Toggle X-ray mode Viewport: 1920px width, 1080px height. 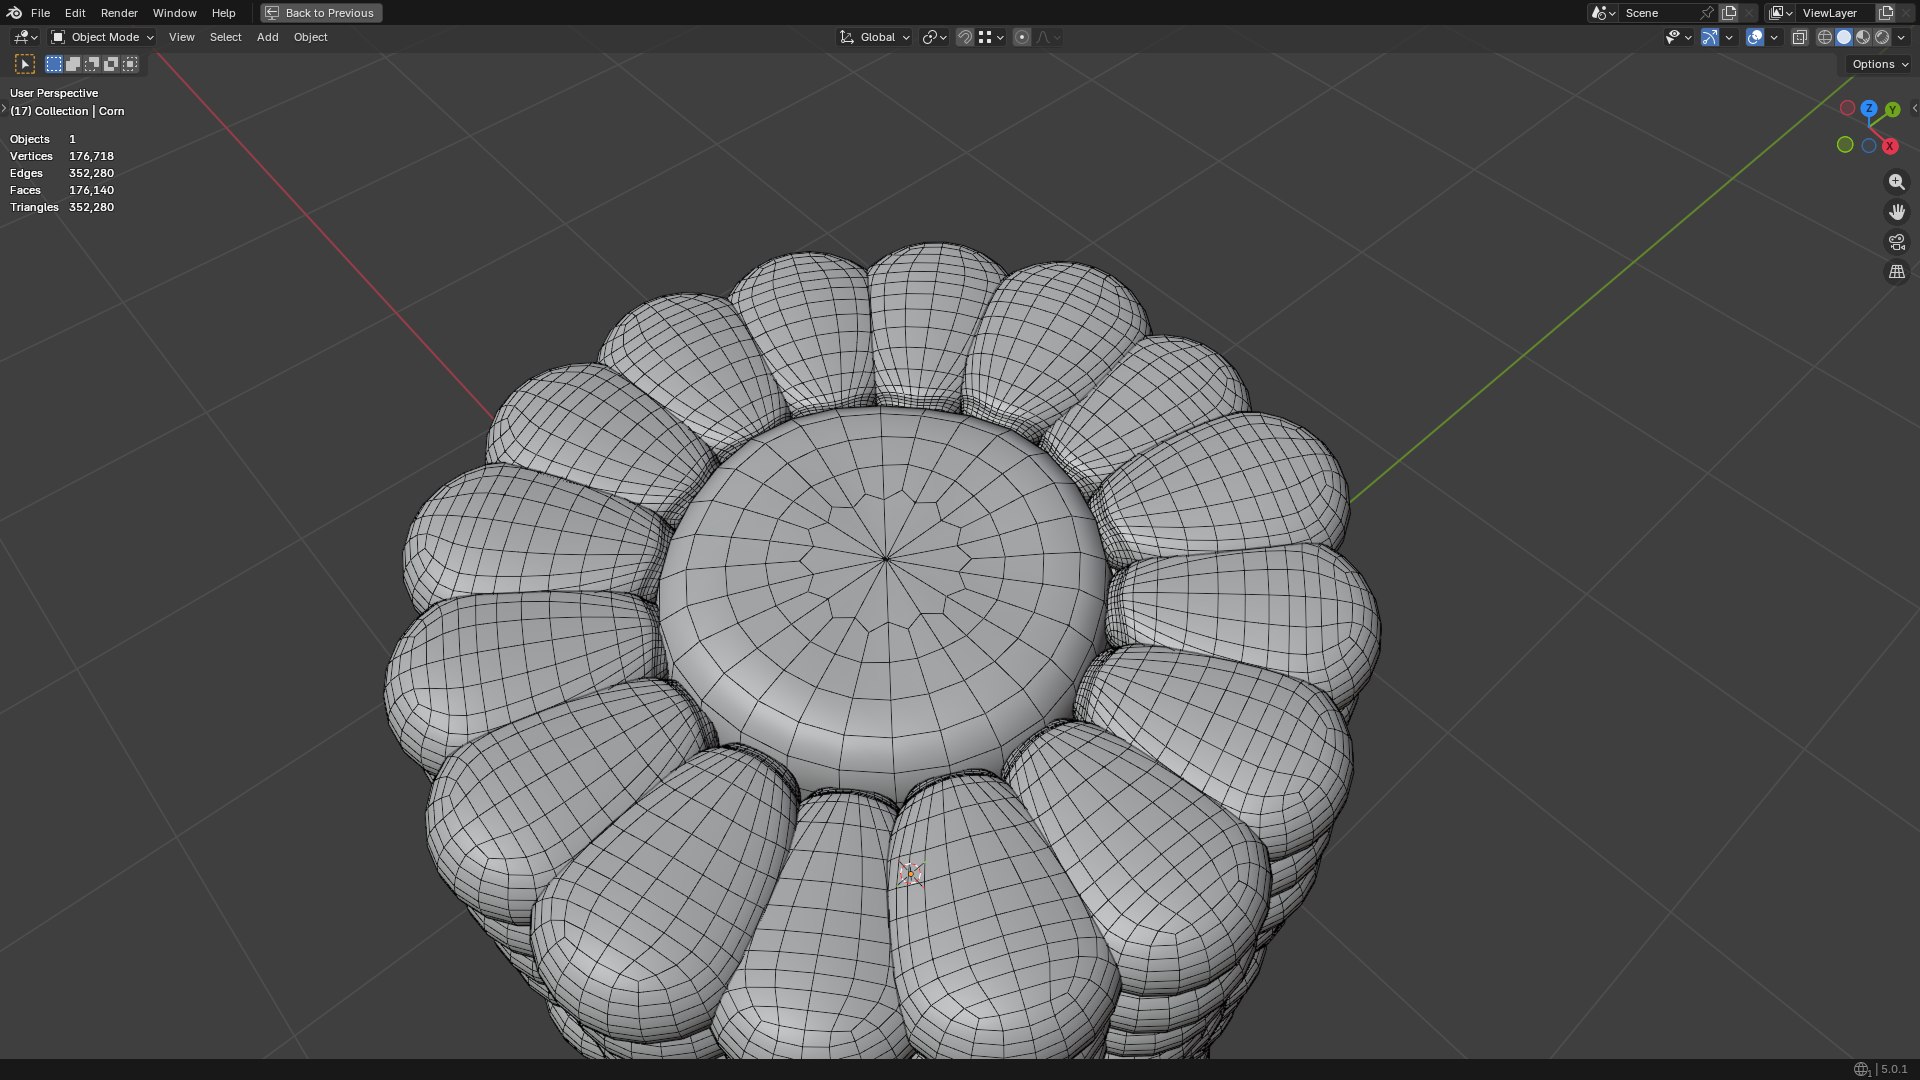click(1800, 37)
